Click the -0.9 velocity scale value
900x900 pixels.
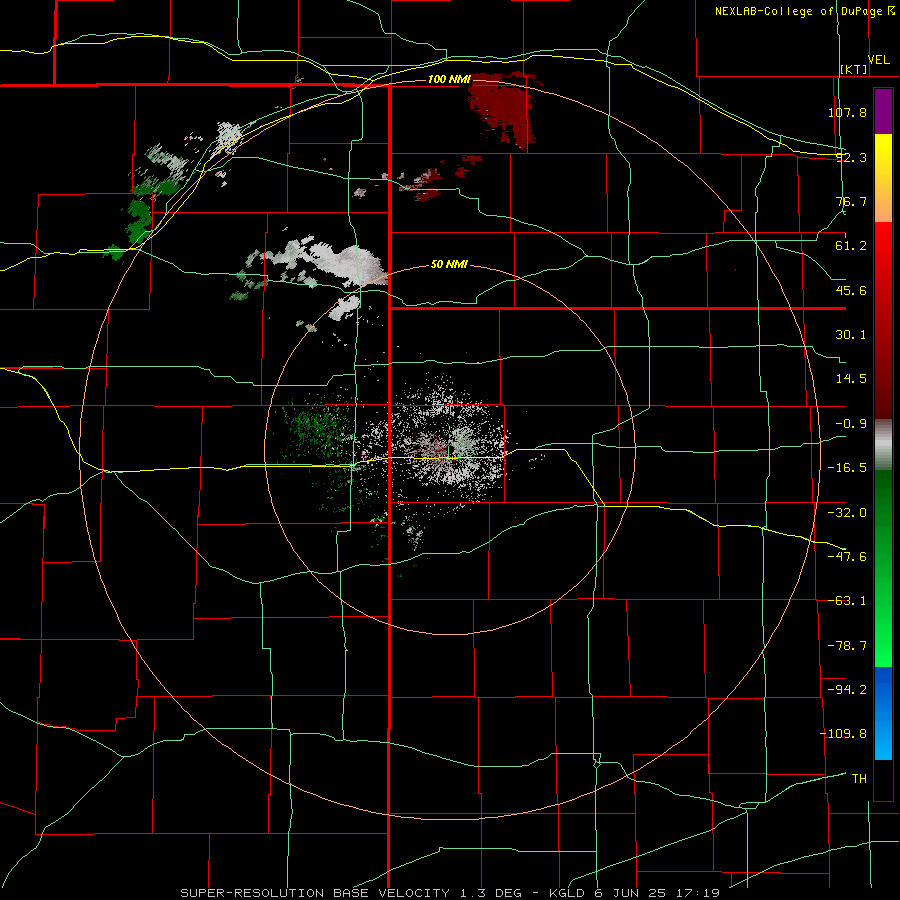(851, 424)
